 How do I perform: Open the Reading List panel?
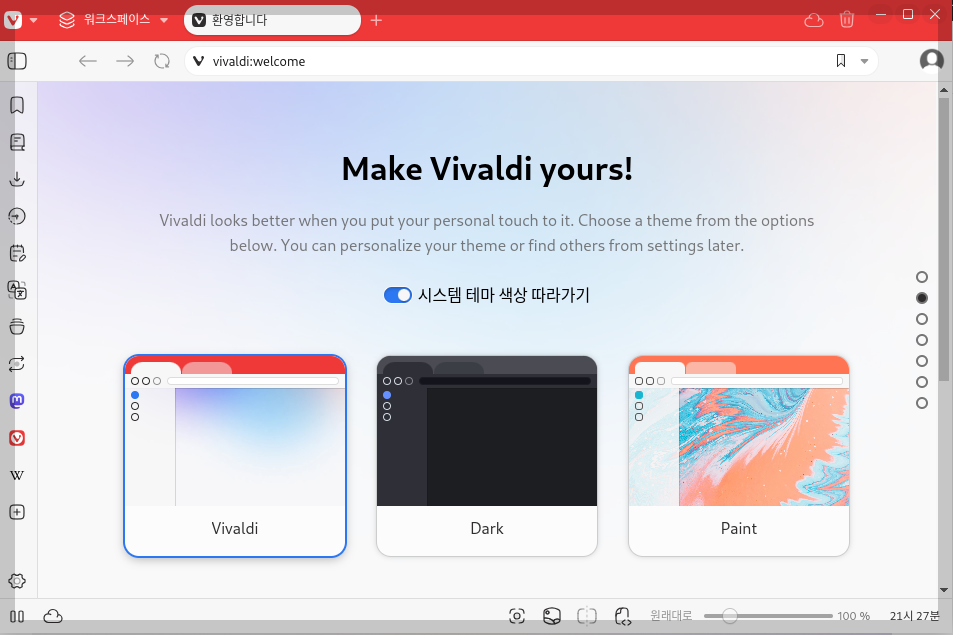(17, 142)
